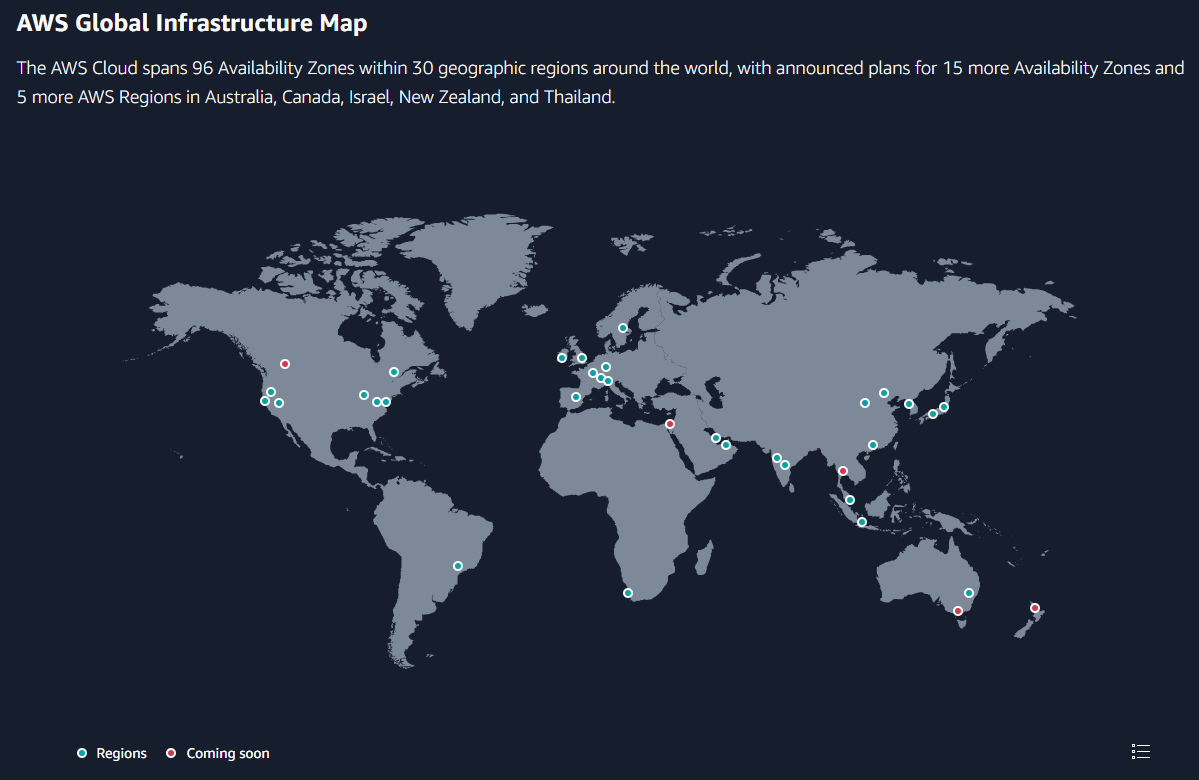Click the Montreal region marker in eastern Canada
Image resolution: width=1199 pixels, height=780 pixels.
(x=394, y=372)
